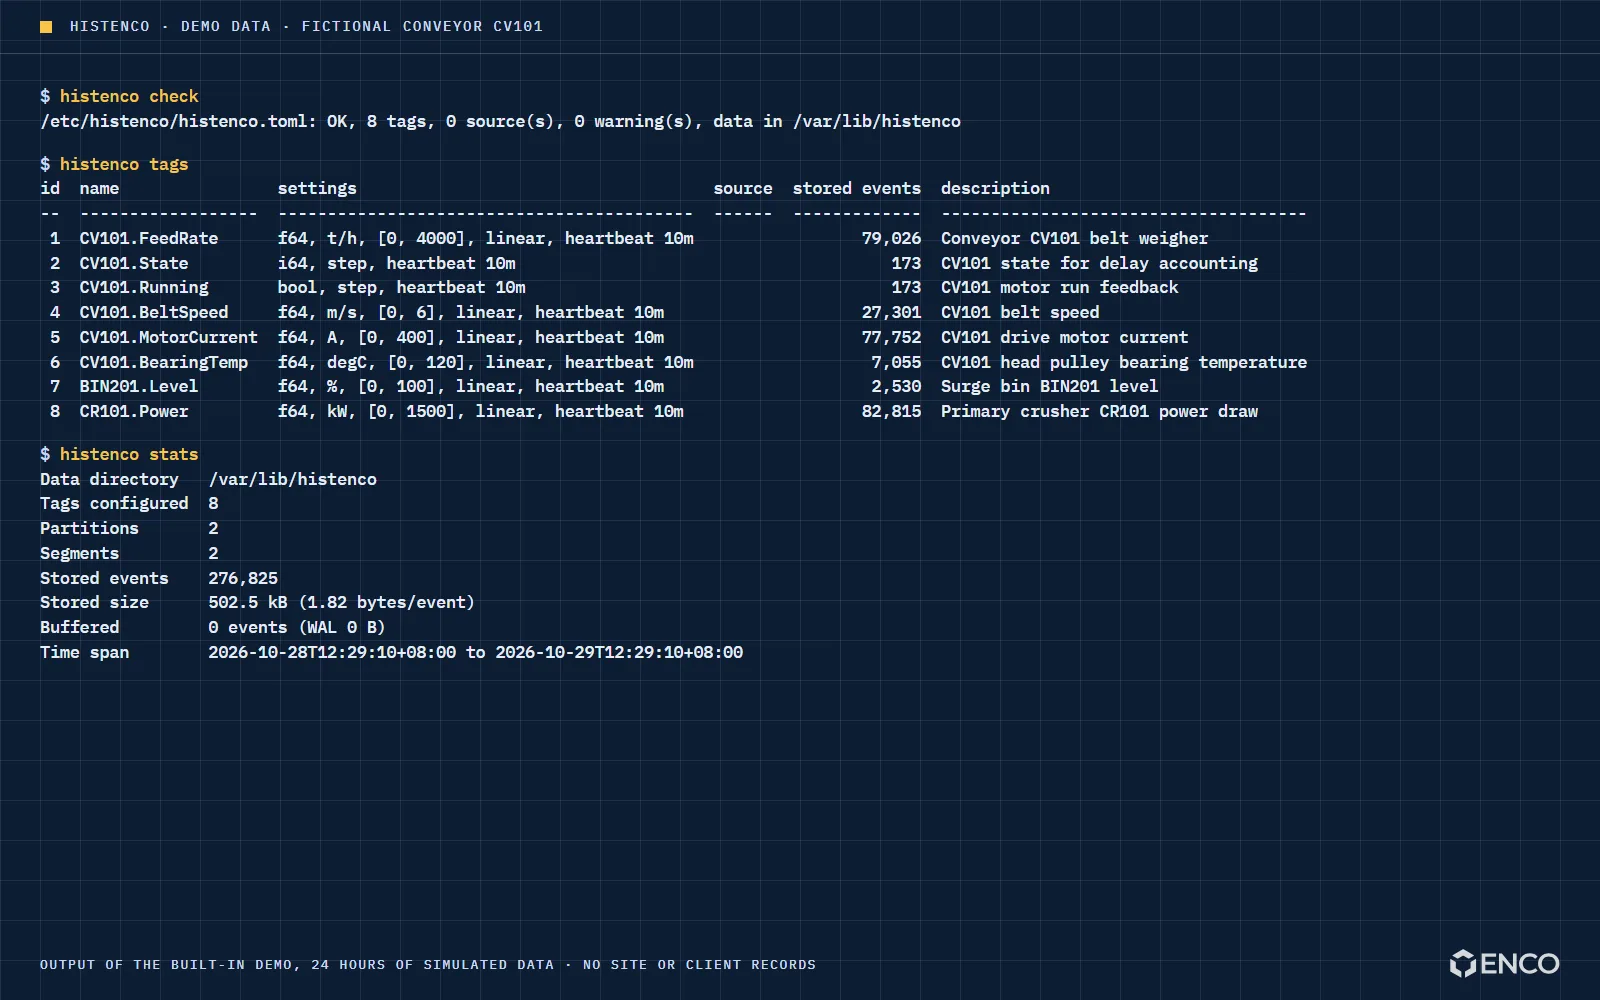Select the 'histenco tags' command text
Screen dimensions: 1600x1000
pos(124,164)
